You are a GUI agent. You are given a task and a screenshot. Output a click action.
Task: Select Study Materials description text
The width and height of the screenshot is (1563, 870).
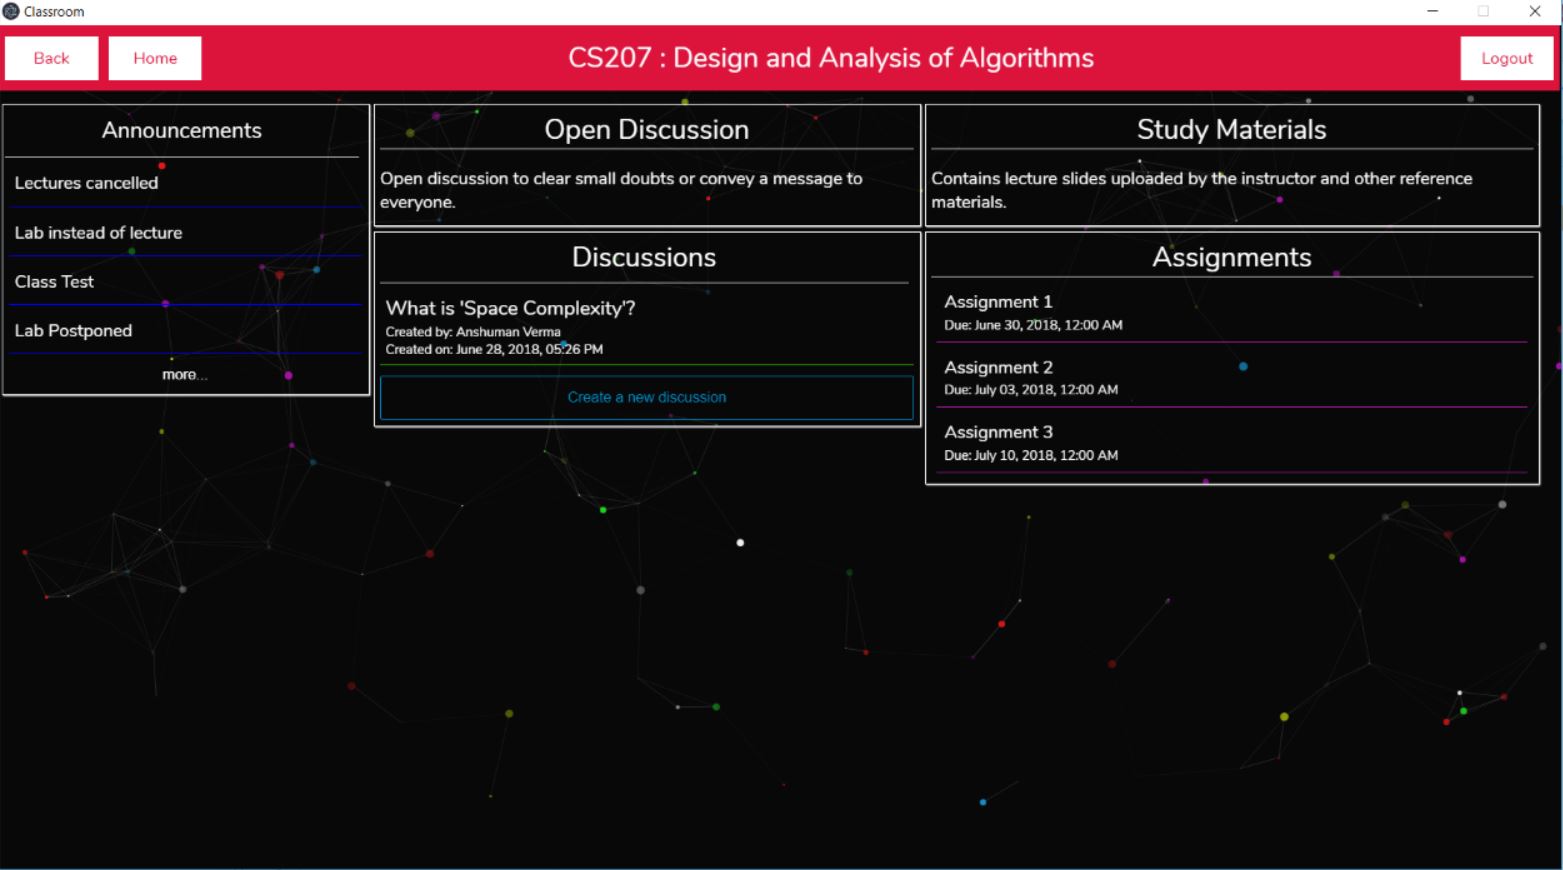pos(1201,189)
